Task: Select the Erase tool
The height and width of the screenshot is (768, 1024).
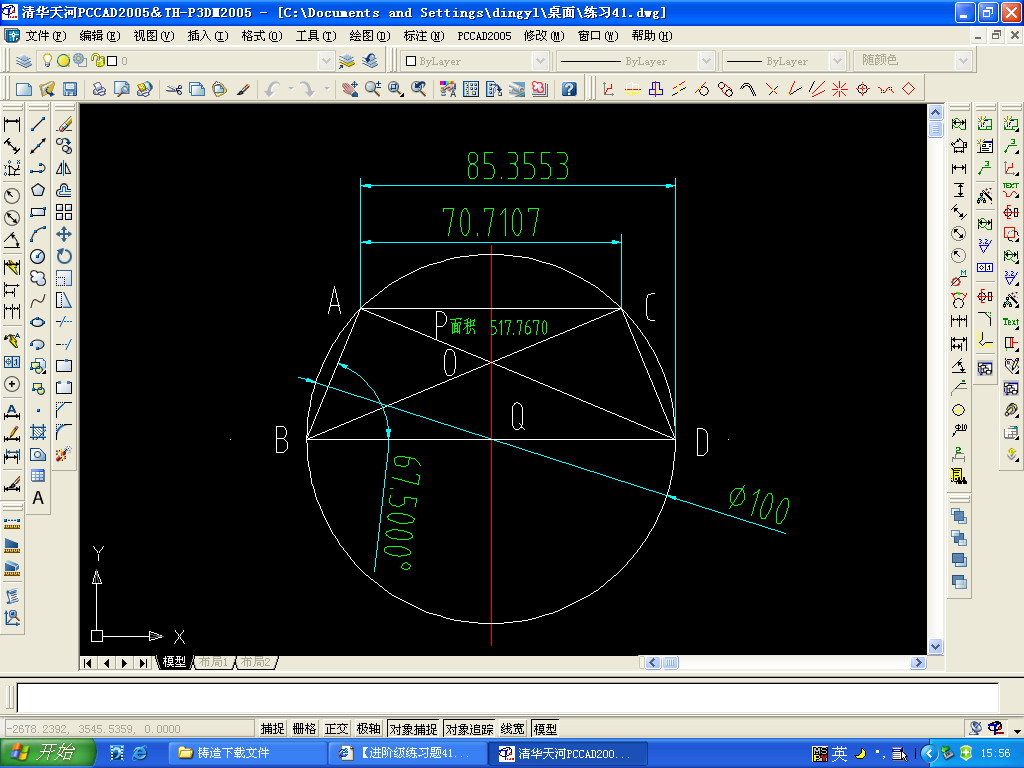Action: (x=64, y=124)
